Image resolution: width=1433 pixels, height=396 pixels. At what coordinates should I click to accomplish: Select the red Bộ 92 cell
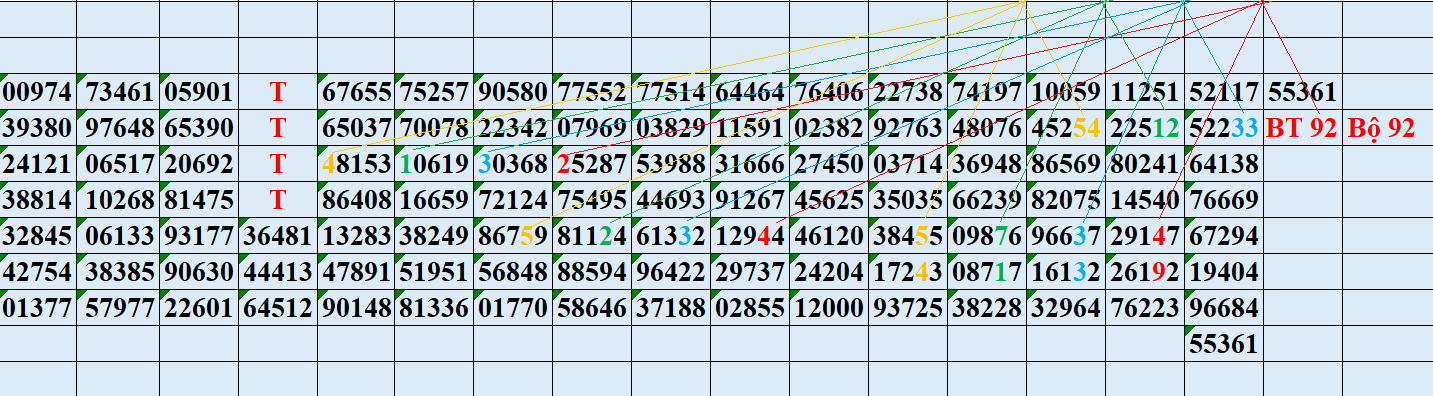[x=1387, y=129]
